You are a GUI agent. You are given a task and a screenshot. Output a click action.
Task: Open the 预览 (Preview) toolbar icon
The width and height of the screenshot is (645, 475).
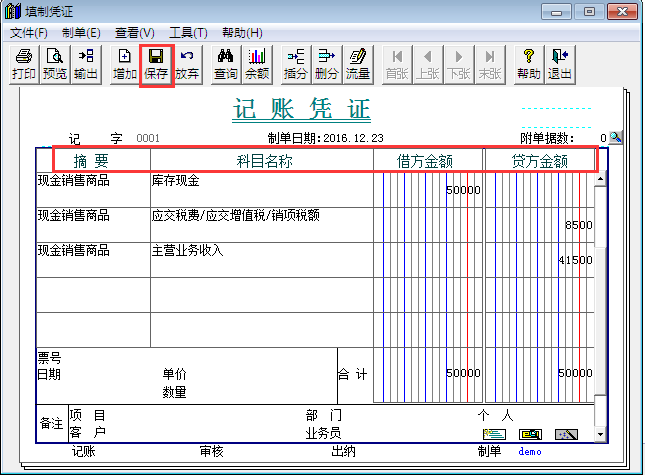[x=55, y=65]
